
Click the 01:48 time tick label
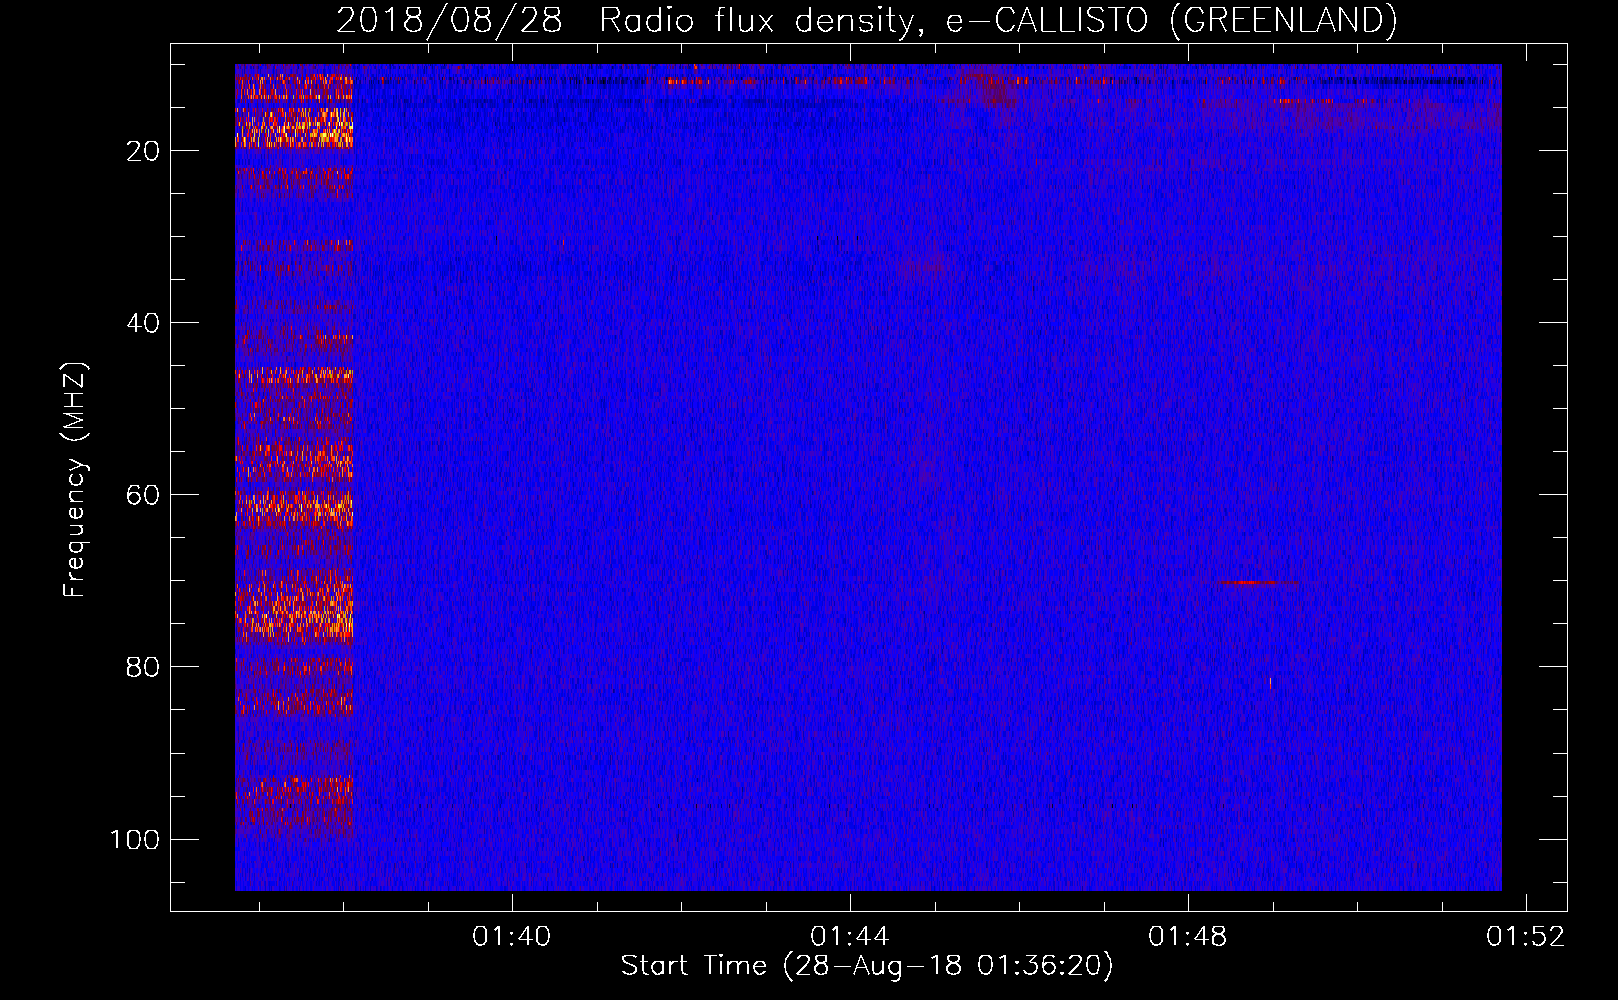tap(1188, 937)
